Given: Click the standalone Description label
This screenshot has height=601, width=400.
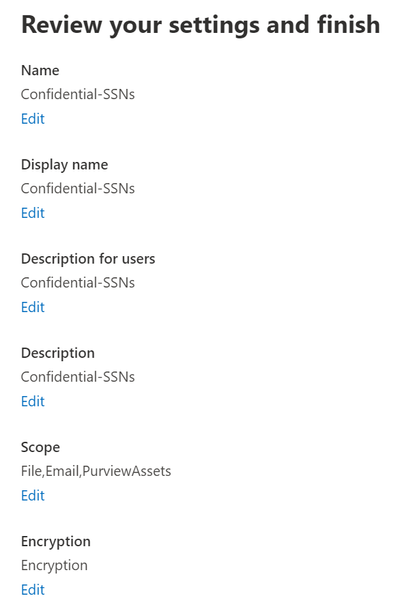Looking at the screenshot, I should (x=58, y=354).
